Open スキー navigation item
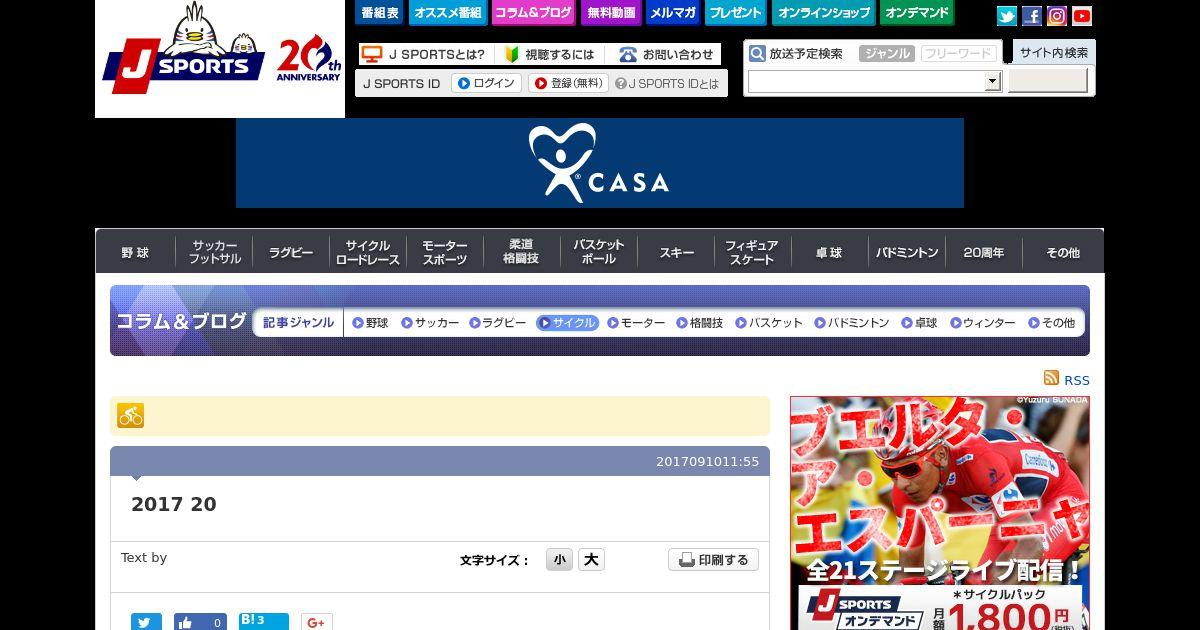The width and height of the screenshot is (1200, 630). pyautogui.click(x=676, y=253)
